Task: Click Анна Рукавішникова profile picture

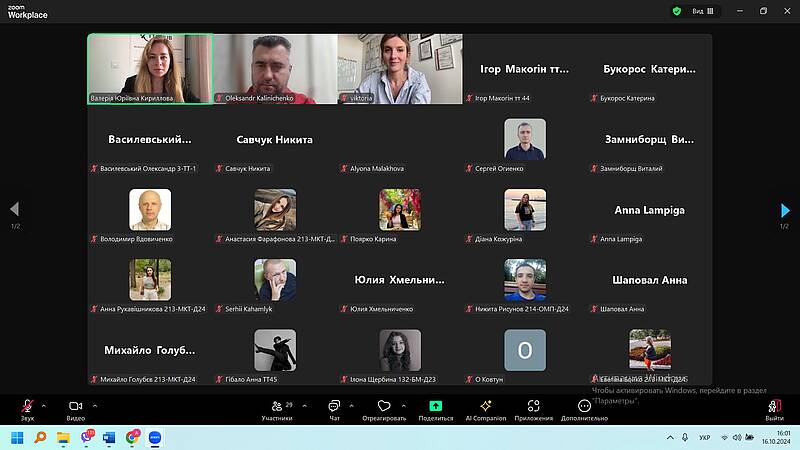Action: 150,279
